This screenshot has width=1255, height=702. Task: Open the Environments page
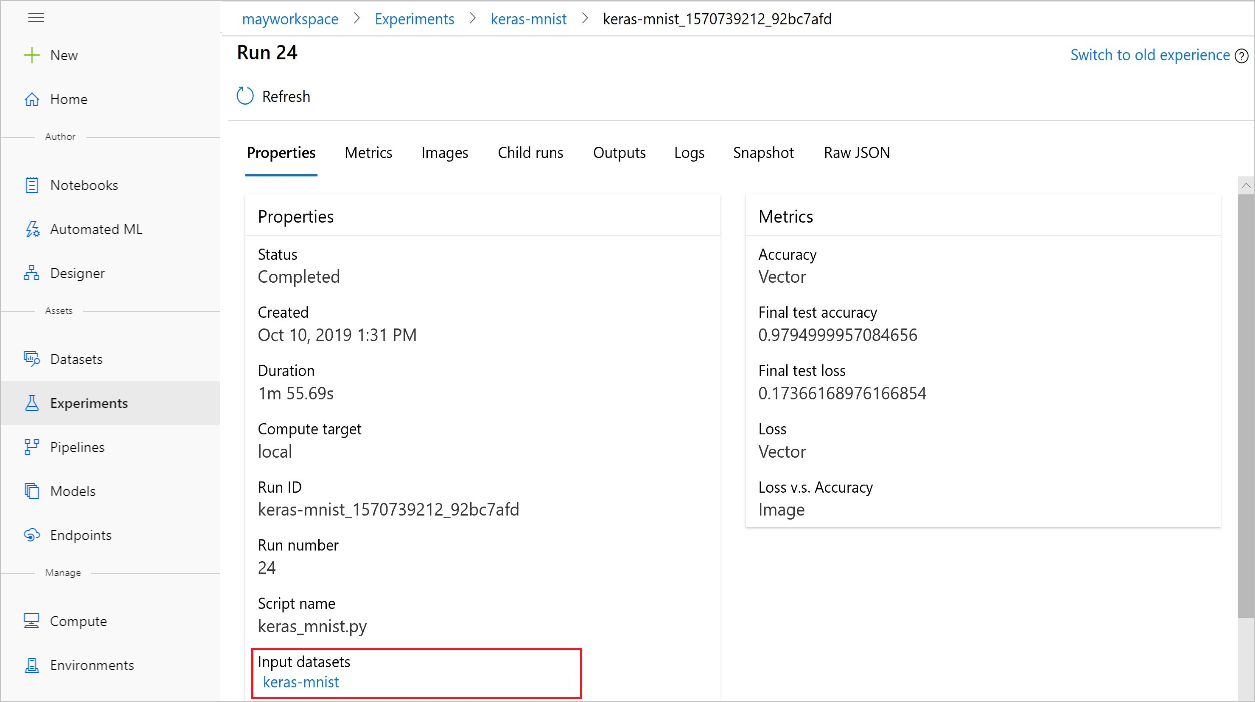pyautogui.click(x=92, y=664)
